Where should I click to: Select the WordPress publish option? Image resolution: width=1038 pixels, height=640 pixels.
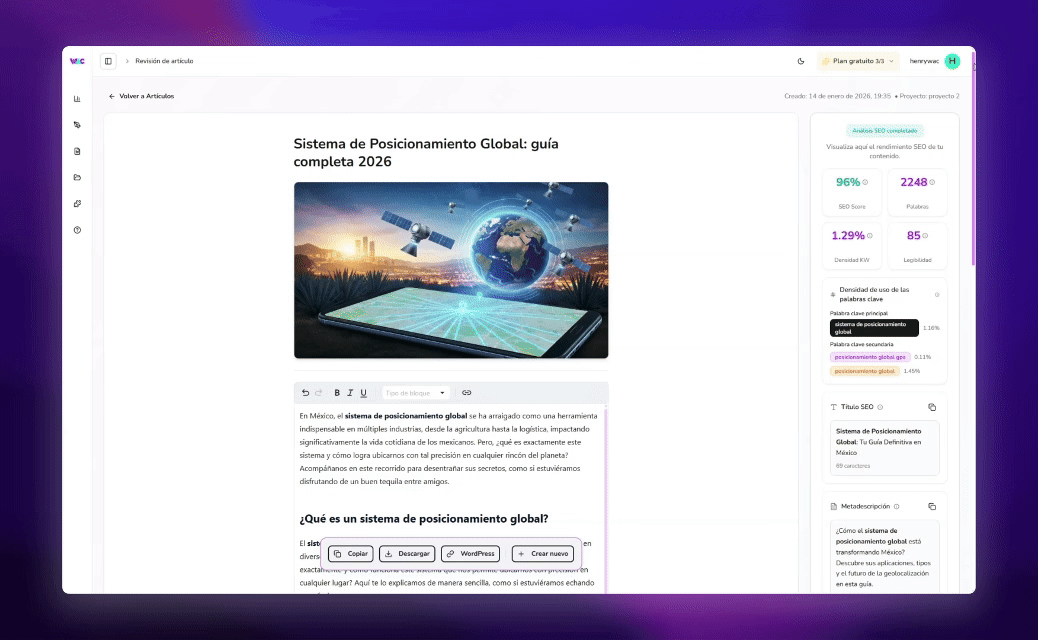[471, 554]
